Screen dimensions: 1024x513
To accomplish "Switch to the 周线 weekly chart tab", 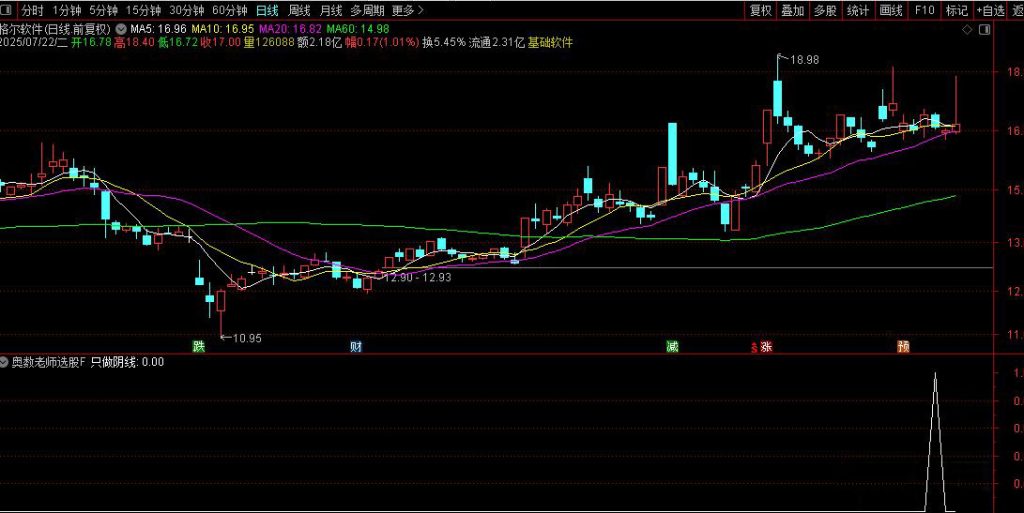I will (x=299, y=10).
